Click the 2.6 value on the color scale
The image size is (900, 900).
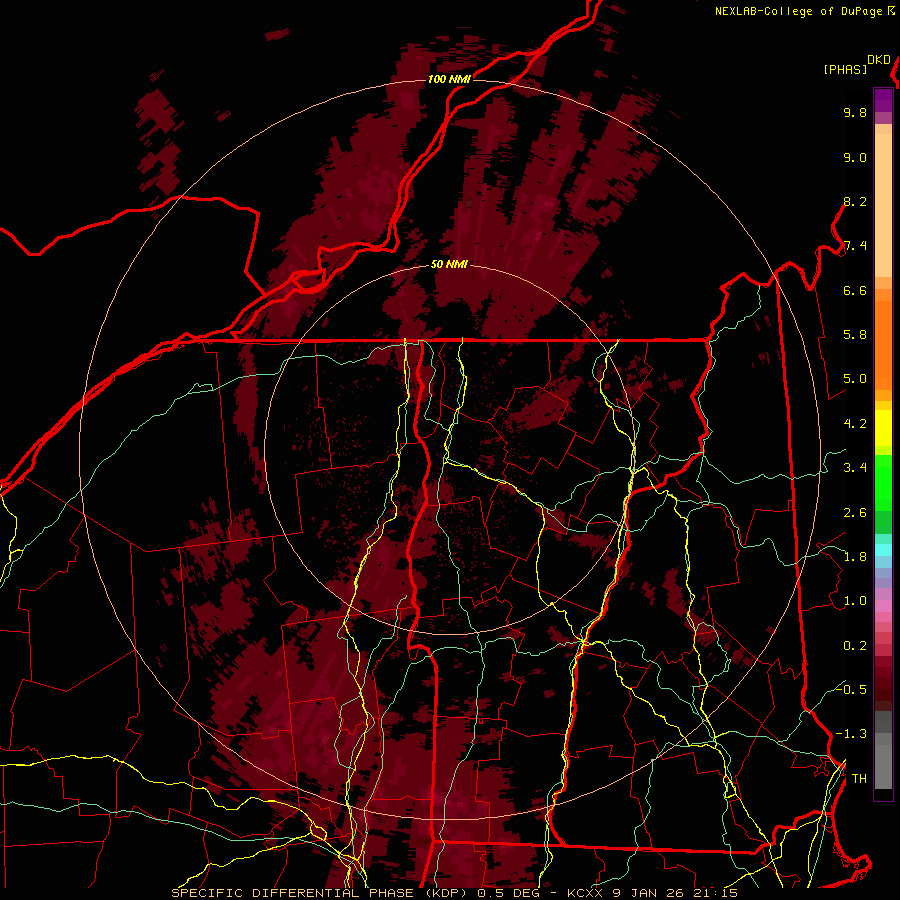point(855,513)
